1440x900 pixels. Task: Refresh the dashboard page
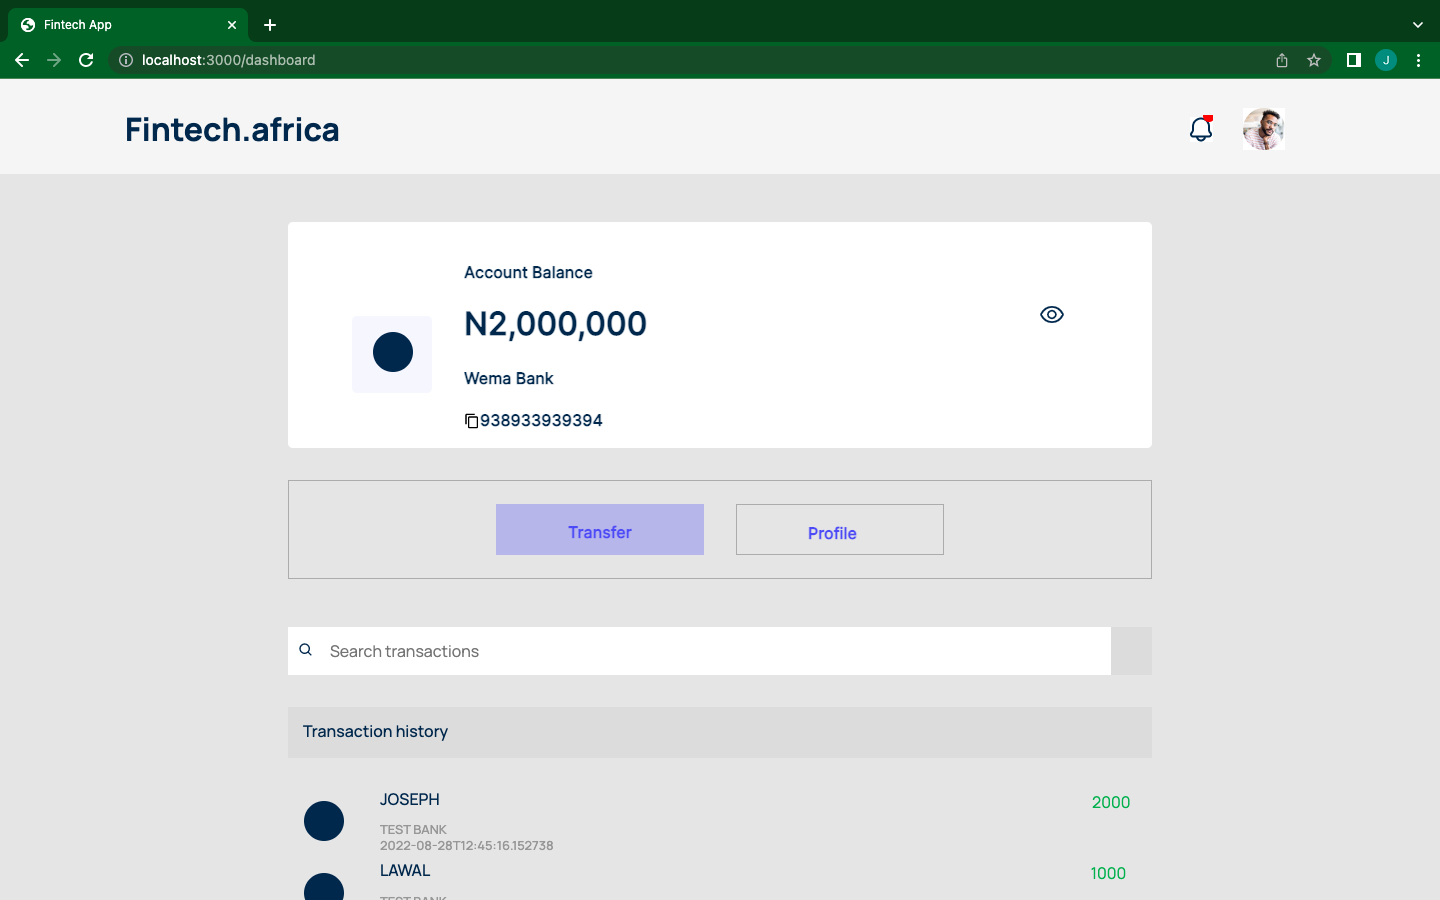point(86,60)
